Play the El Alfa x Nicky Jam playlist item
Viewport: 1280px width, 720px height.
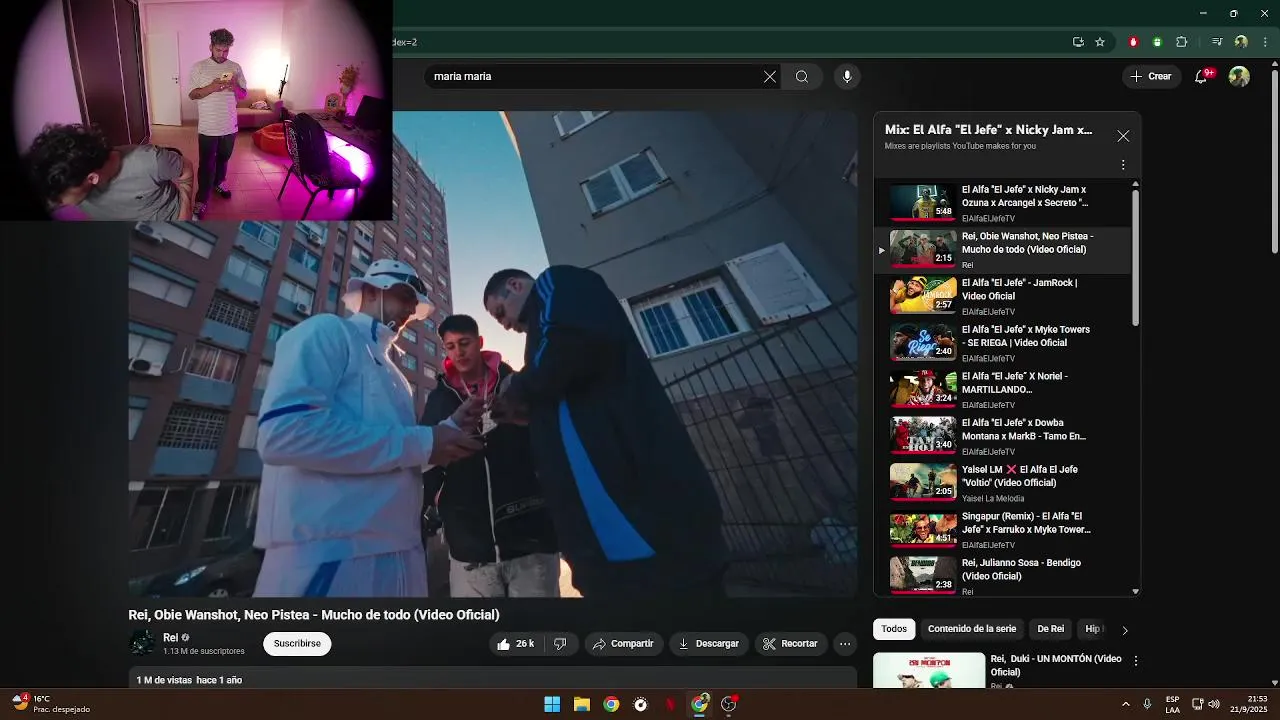click(1003, 203)
